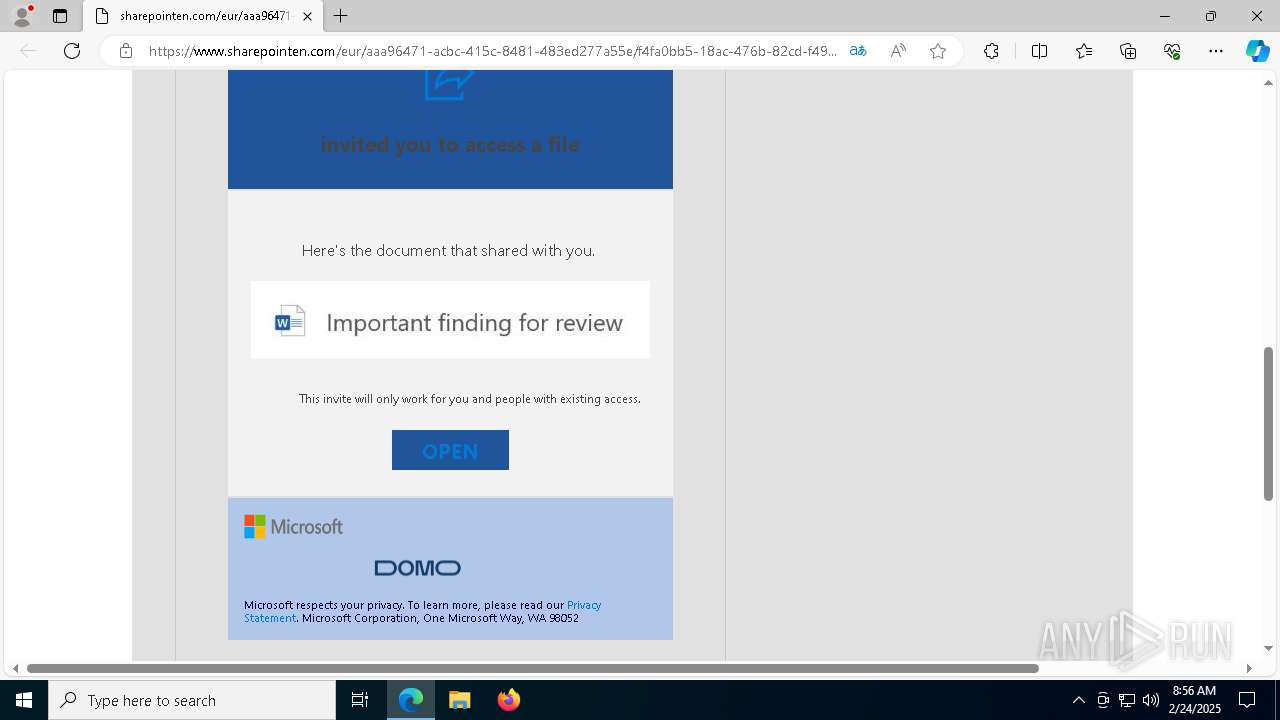Viewport: 1280px width, 720px height.
Task: Open a new tab with the plus button
Action: pos(341,16)
